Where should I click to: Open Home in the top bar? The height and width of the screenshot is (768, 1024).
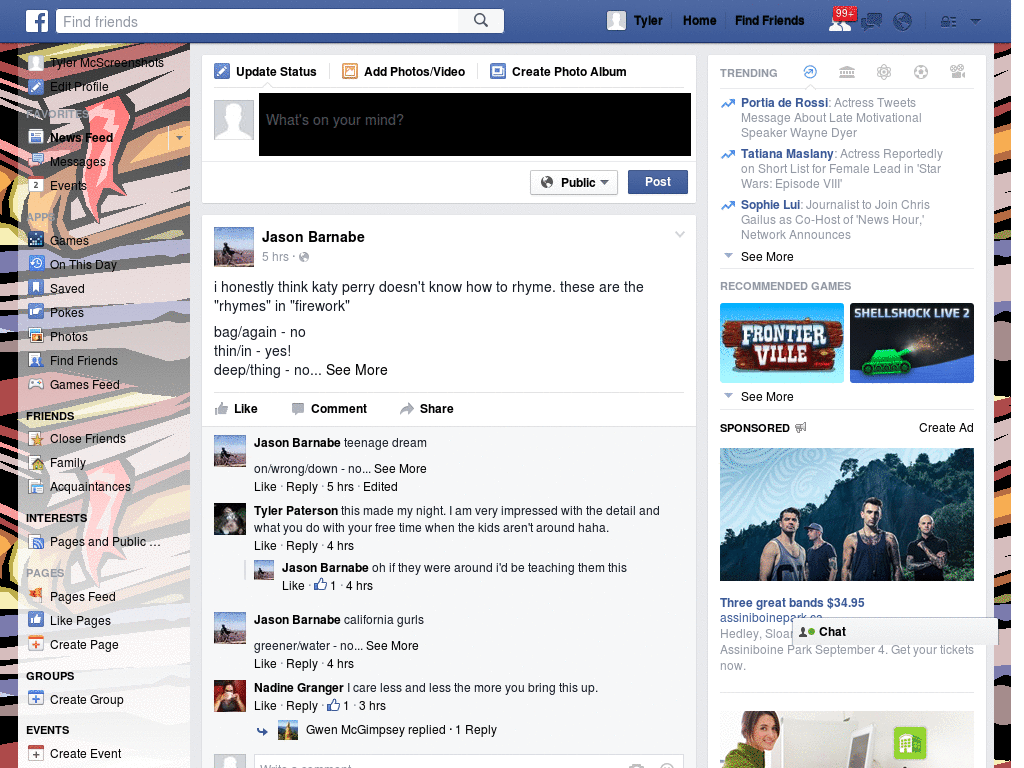(x=699, y=21)
